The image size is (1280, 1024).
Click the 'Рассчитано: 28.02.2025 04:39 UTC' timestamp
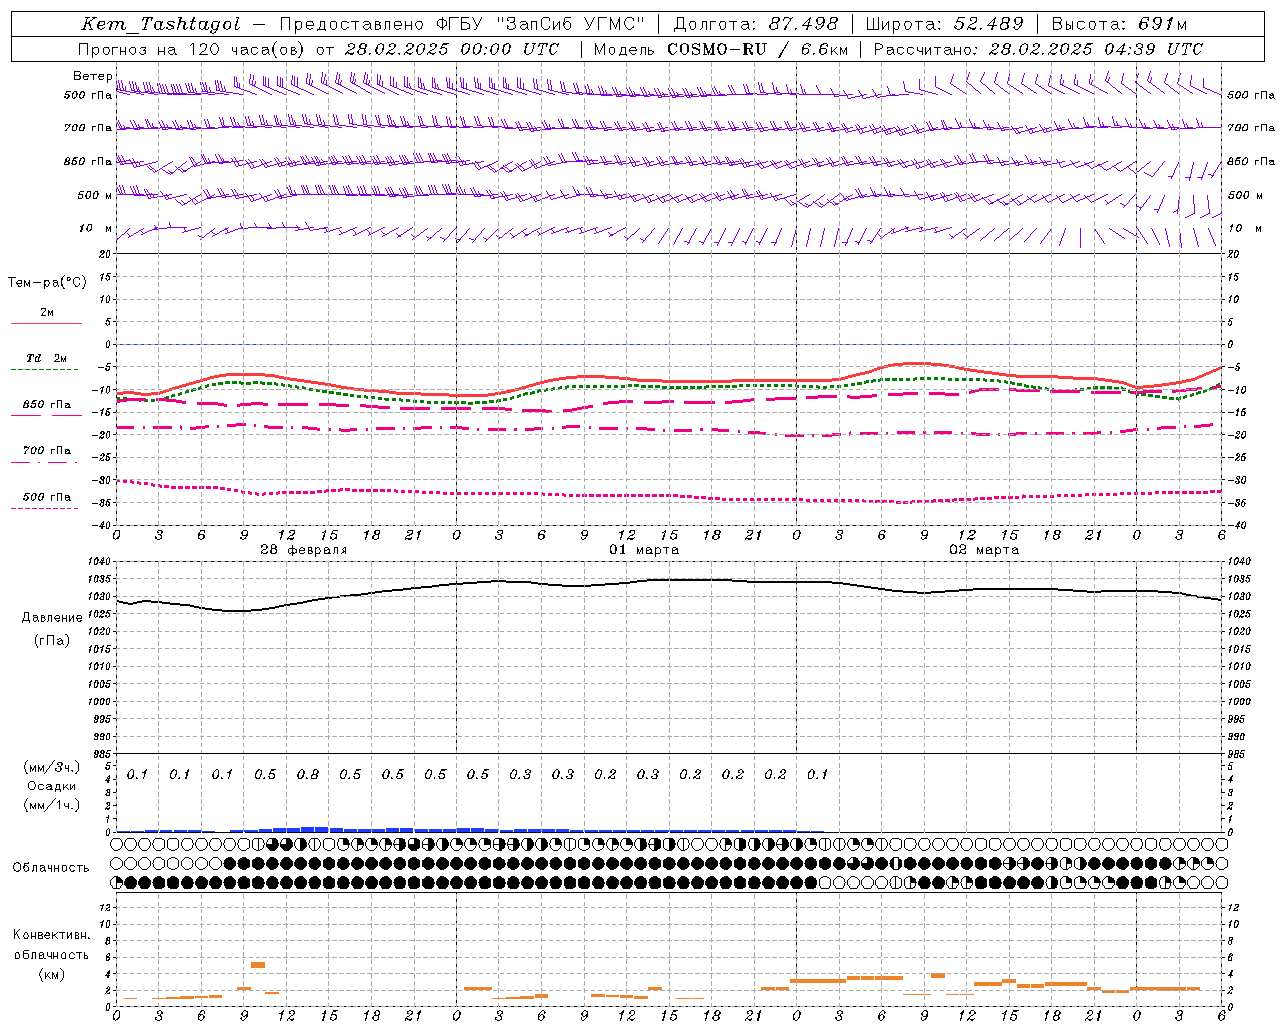coord(1038,49)
